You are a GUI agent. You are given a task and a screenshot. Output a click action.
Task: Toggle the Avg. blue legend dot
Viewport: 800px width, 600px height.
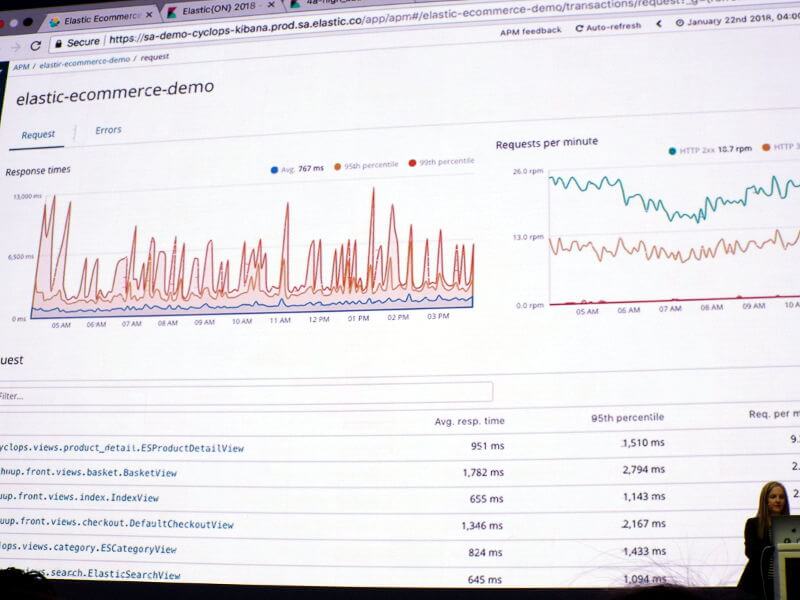[x=274, y=170]
